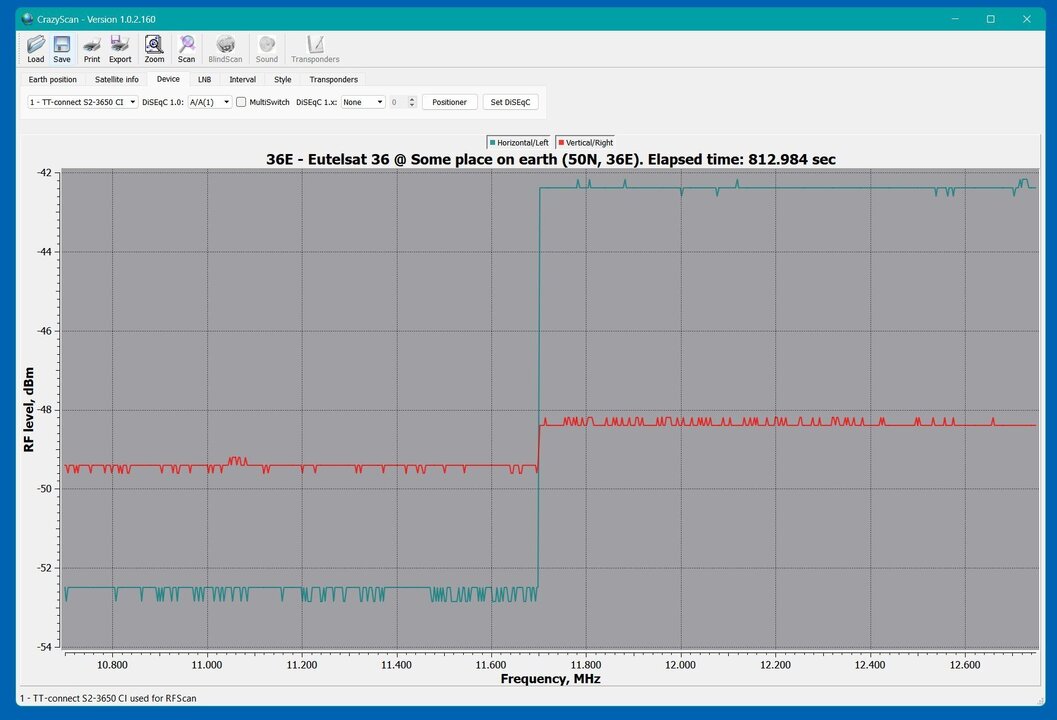The width and height of the screenshot is (1057, 720).
Task: Open the LNB tab
Action: tap(204, 79)
